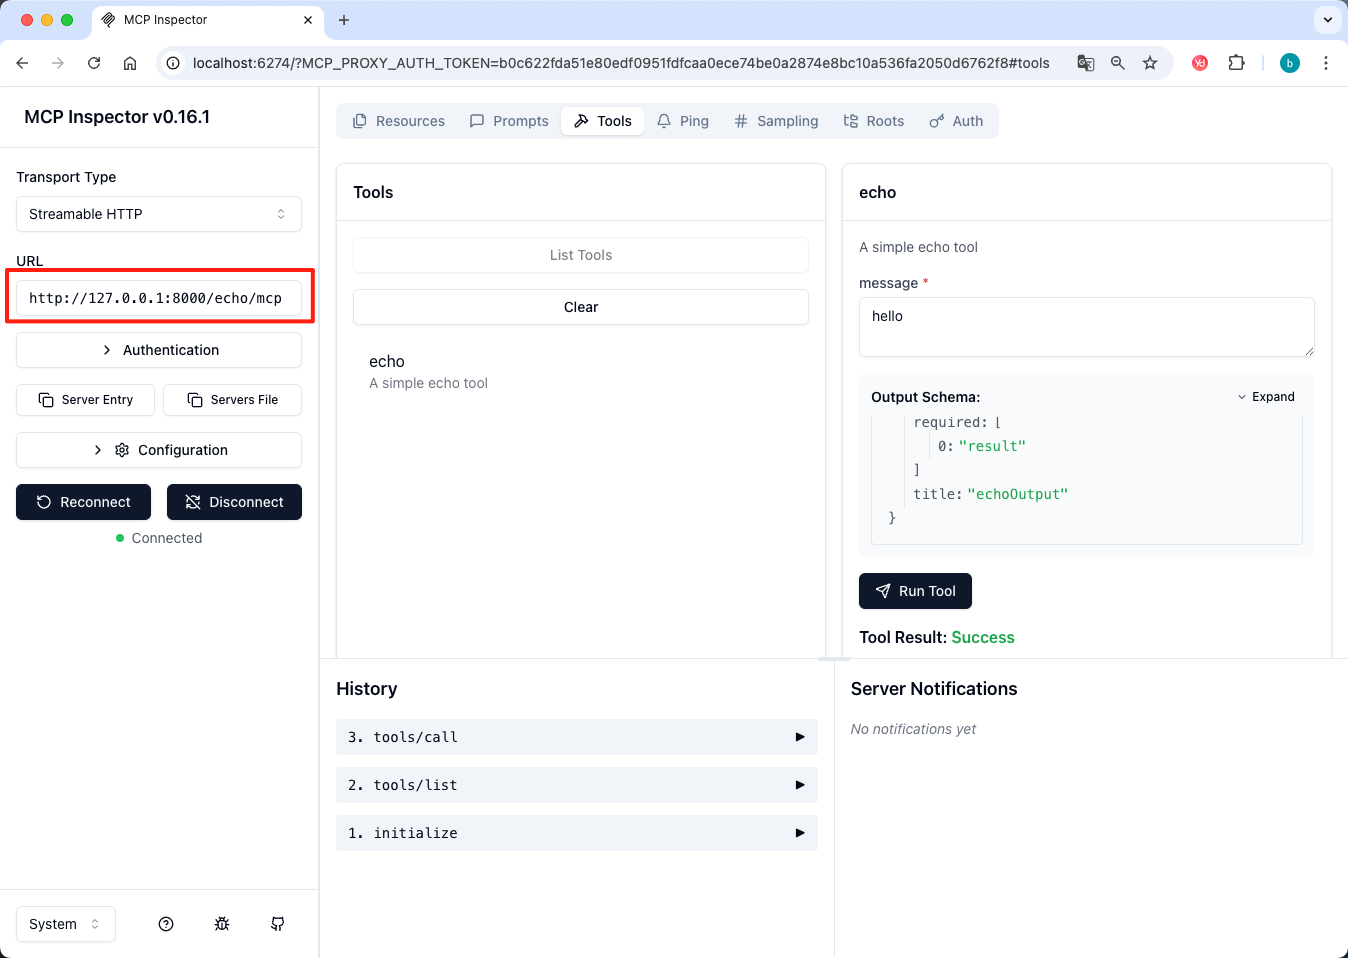Open the System theme selector
Viewport: 1348px width, 958px height.
(66, 924)
